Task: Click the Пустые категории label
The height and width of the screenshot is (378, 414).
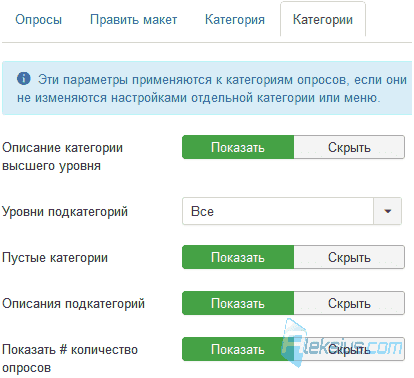Action: point(55,257)
